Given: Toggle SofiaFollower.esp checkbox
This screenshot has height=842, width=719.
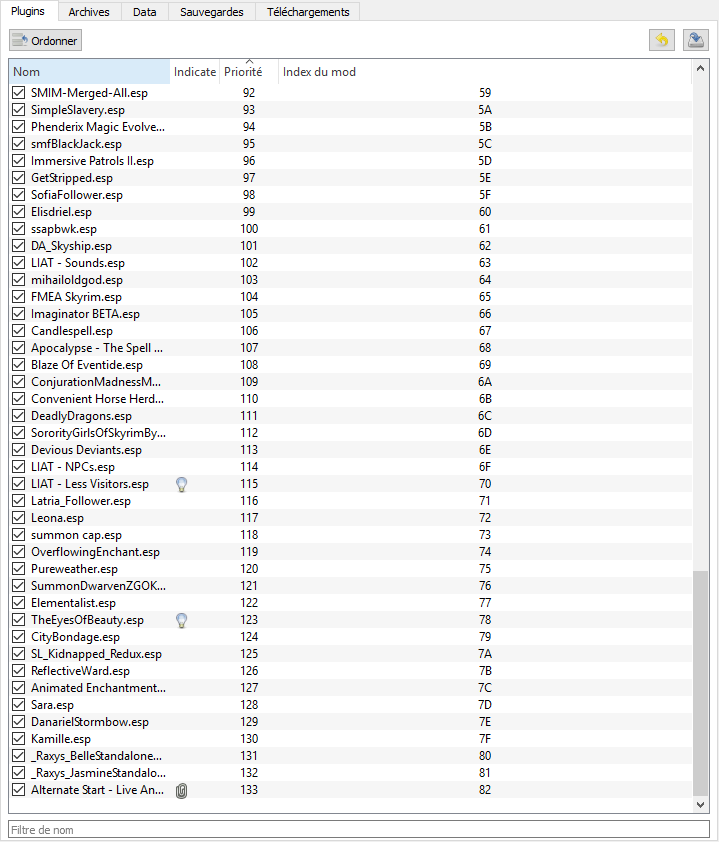Looking at the screenshot, I should [19, 195].
